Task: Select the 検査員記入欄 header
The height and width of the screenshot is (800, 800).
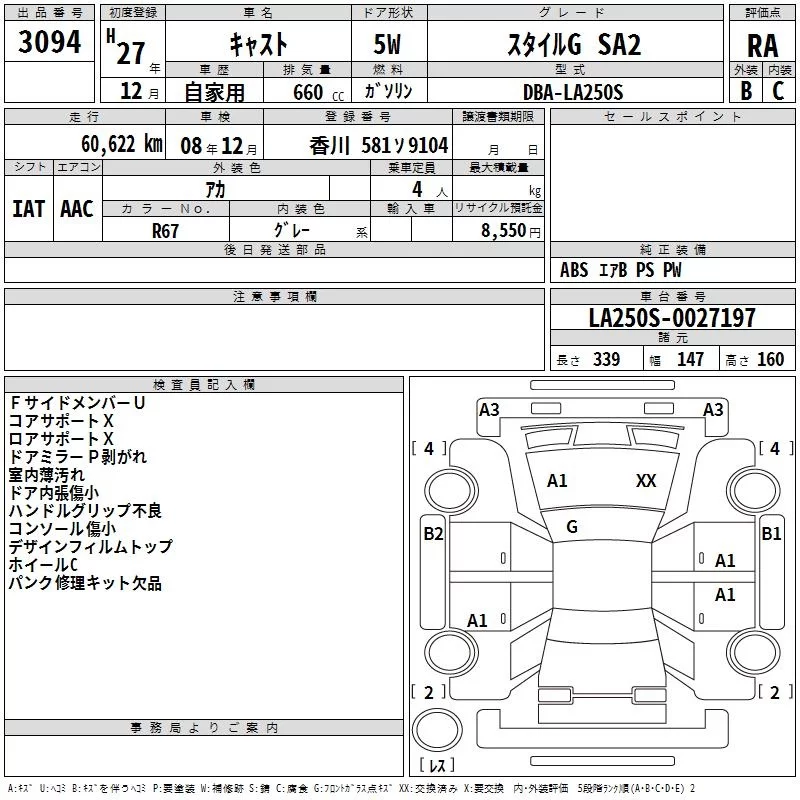Action: tap(204, 384)
